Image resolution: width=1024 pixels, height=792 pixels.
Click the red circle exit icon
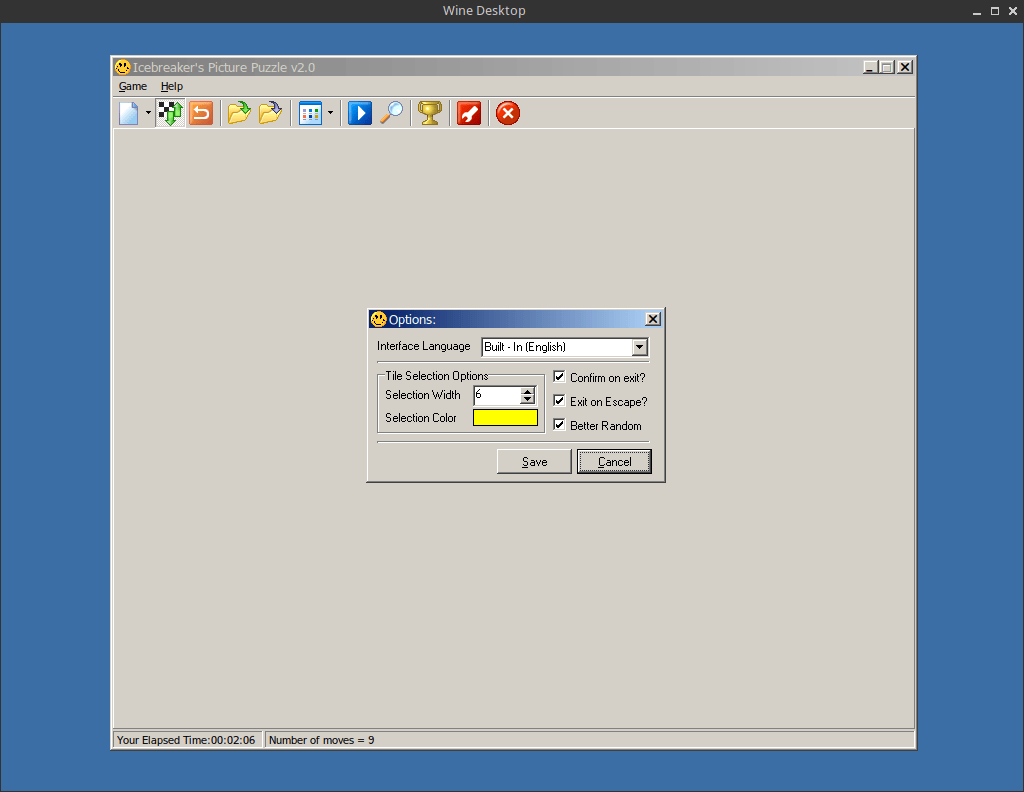point(507,113)
